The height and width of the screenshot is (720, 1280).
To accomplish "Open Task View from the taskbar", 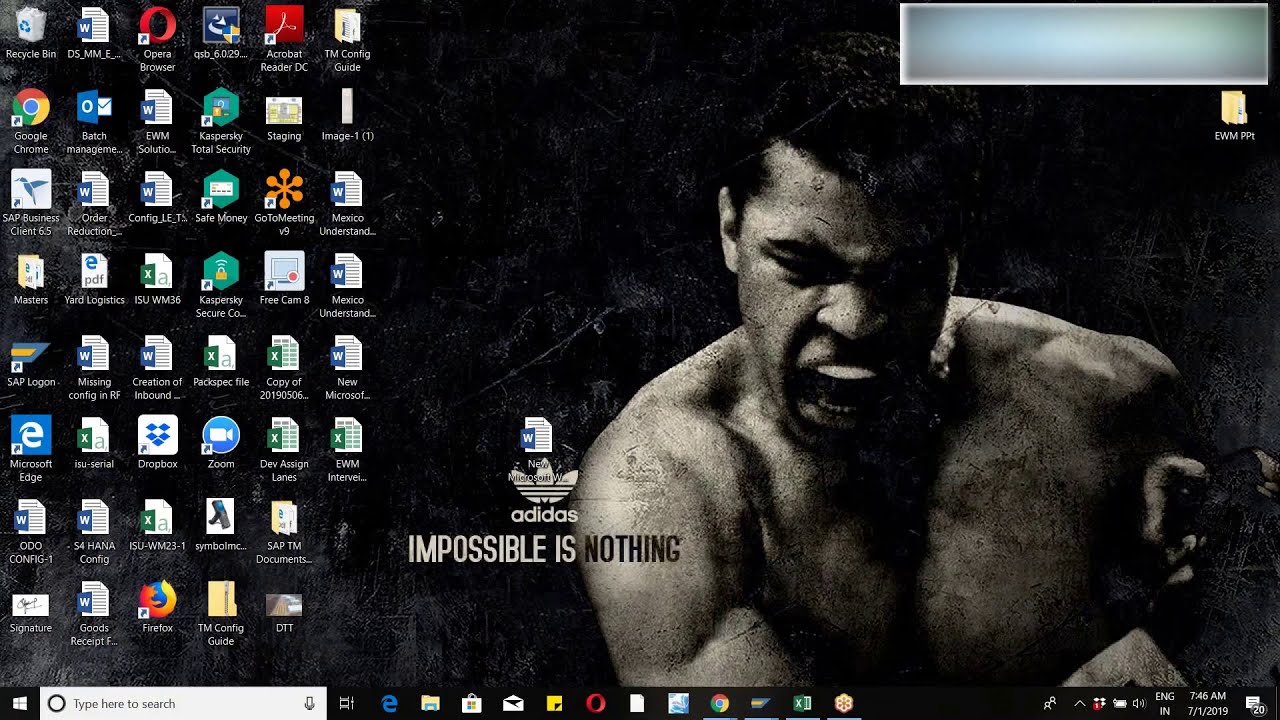I will [x=347, y=704].
